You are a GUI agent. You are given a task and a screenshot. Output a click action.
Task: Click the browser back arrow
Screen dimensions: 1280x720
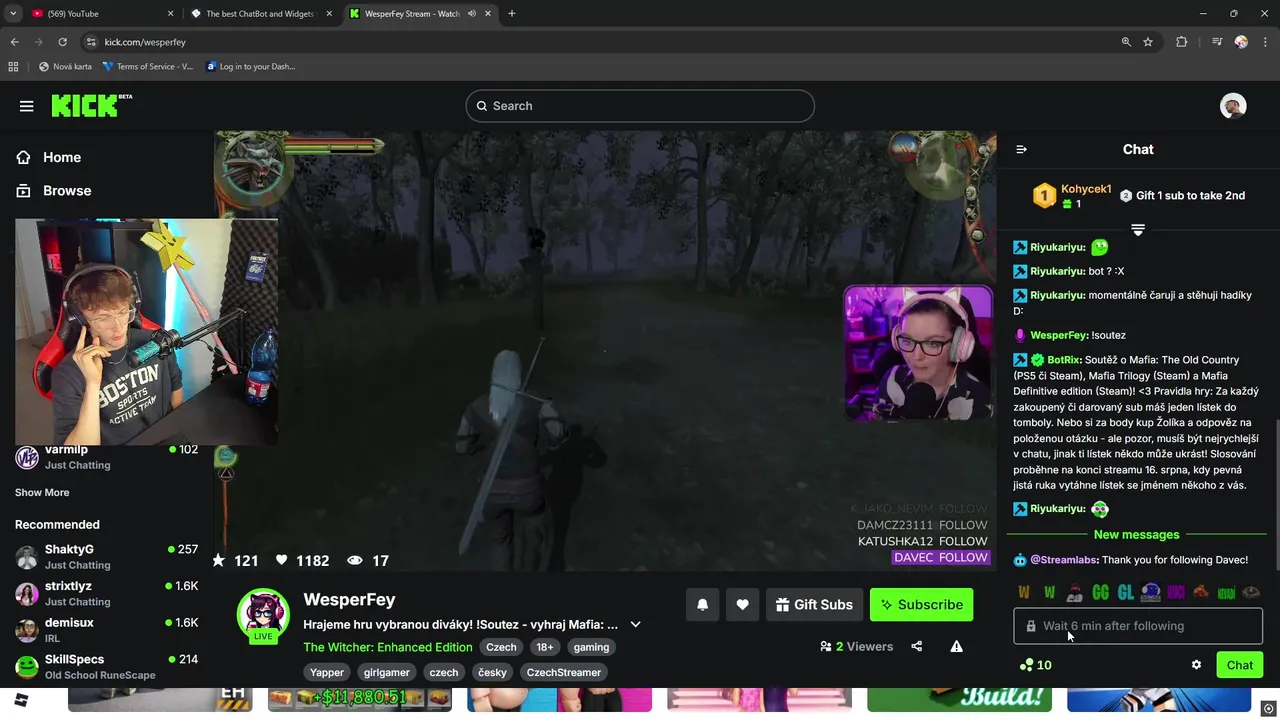tap(14, 42)
